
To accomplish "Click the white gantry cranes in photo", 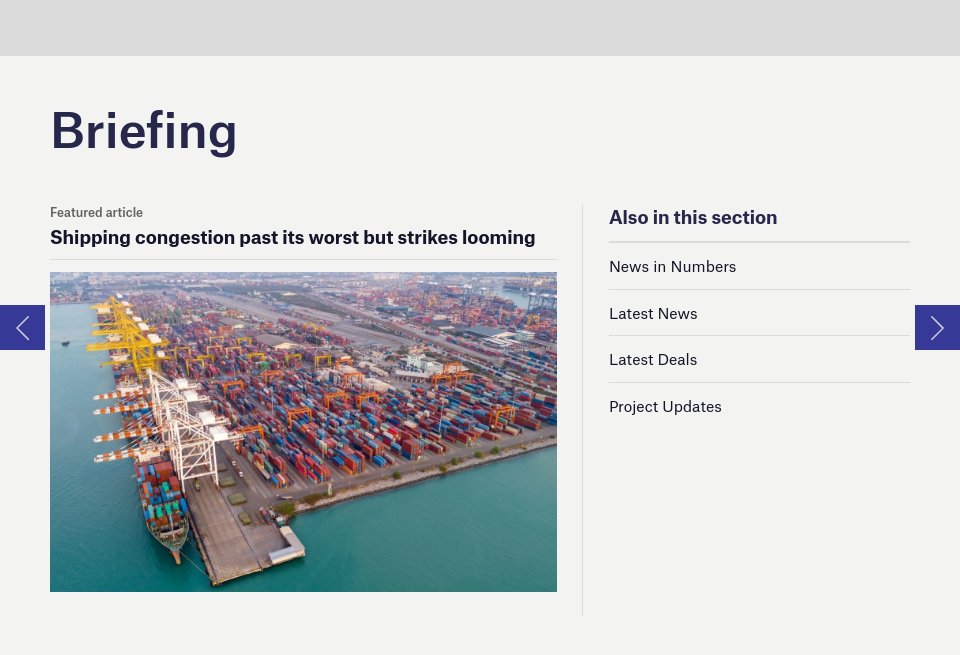I will click(185, 425).
